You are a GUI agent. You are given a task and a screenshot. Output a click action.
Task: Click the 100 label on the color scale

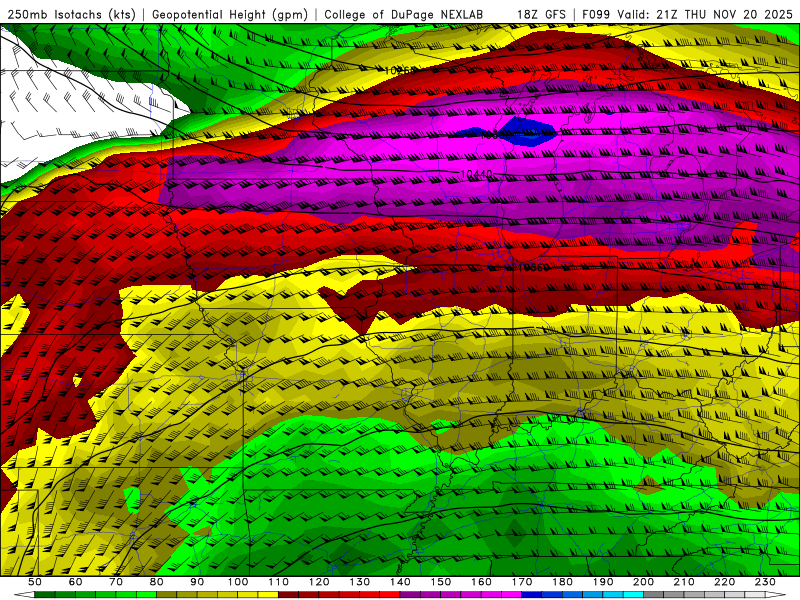pos(238,582)
